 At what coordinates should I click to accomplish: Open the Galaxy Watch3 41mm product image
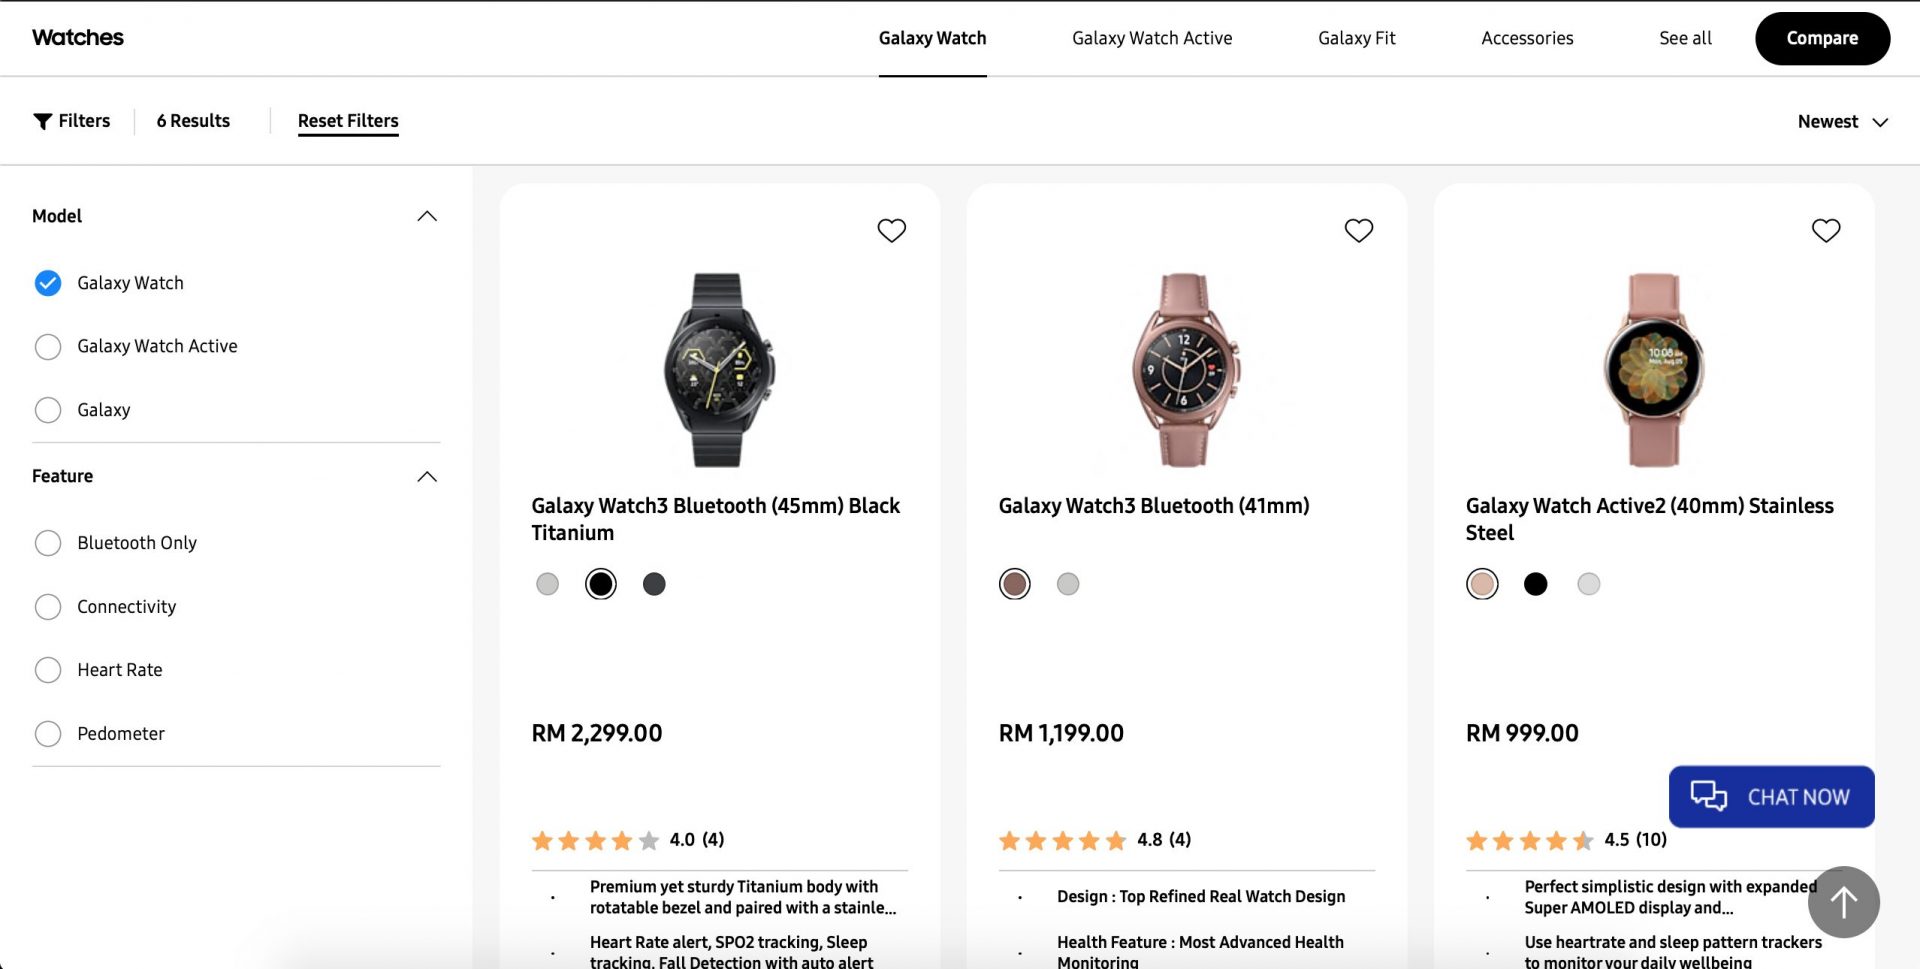coord(1185,369)
